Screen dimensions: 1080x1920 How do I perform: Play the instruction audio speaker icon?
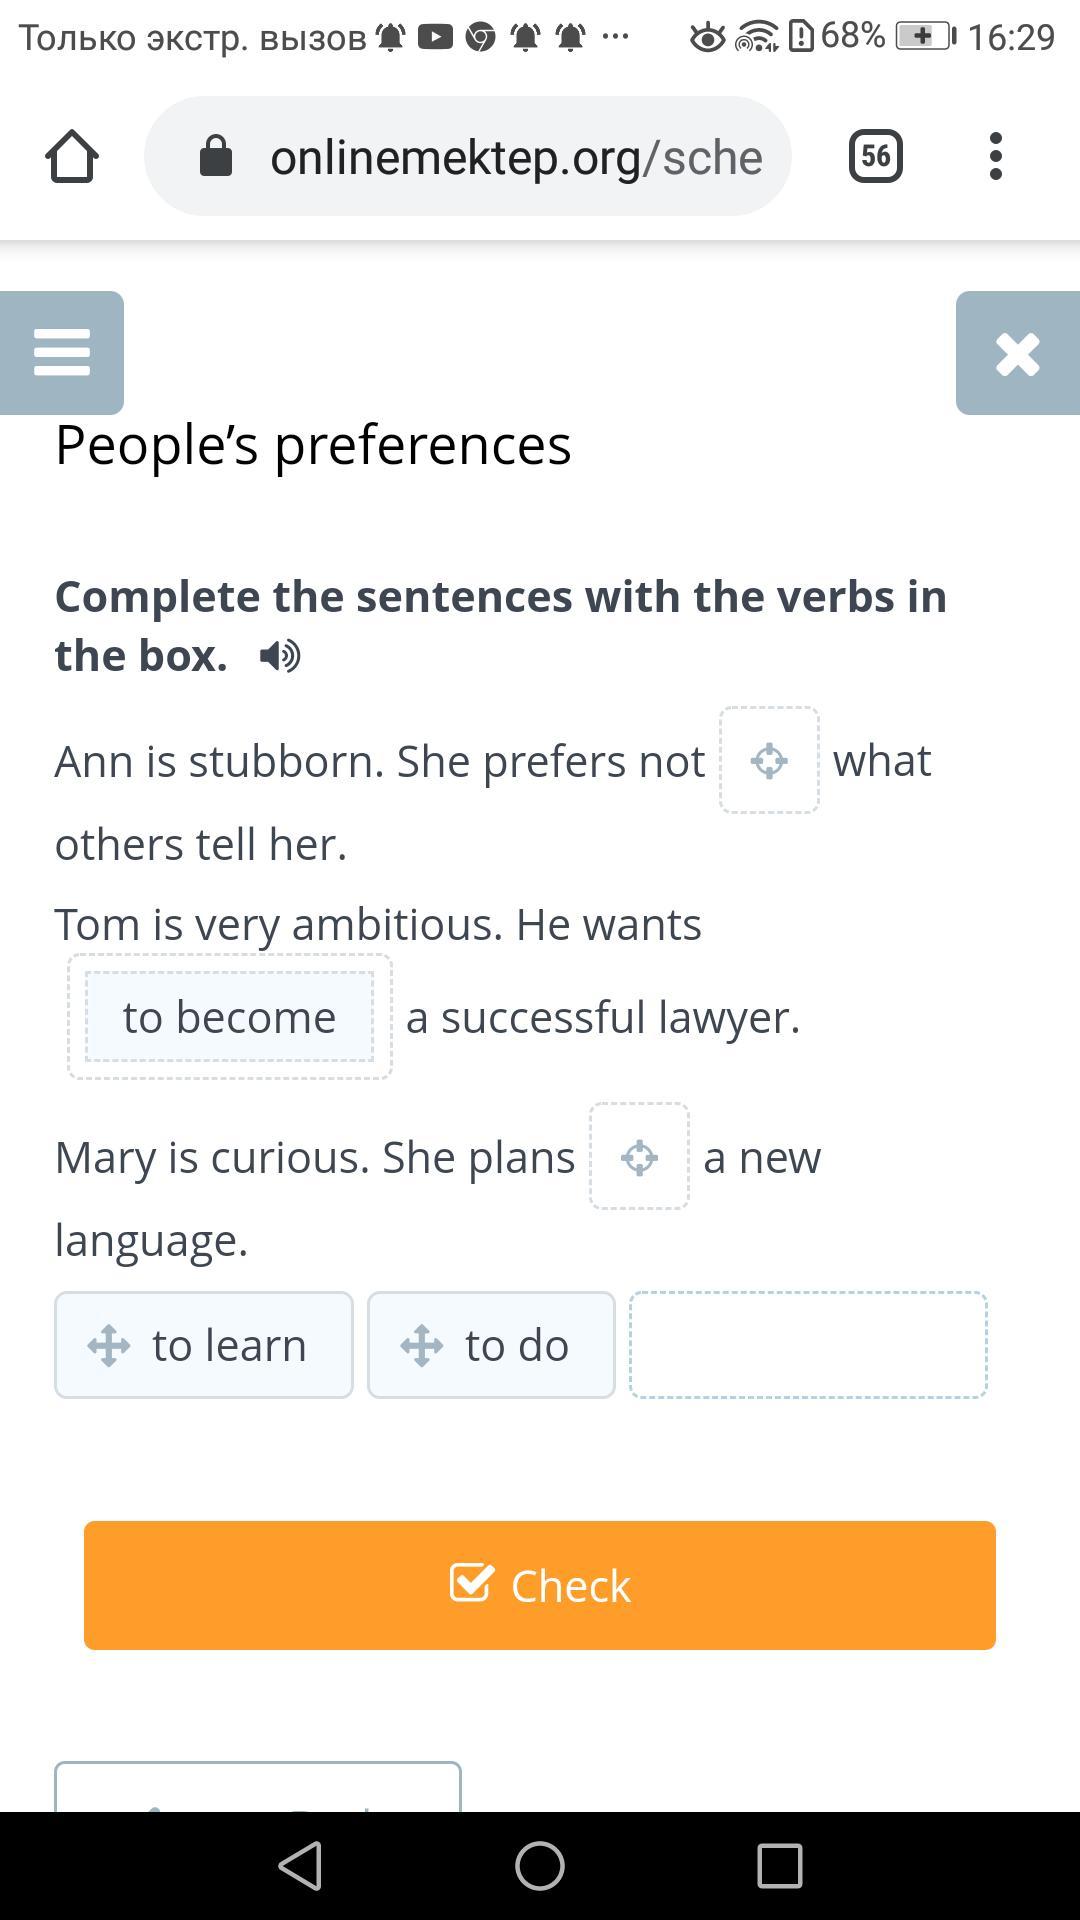pos(280,656)
